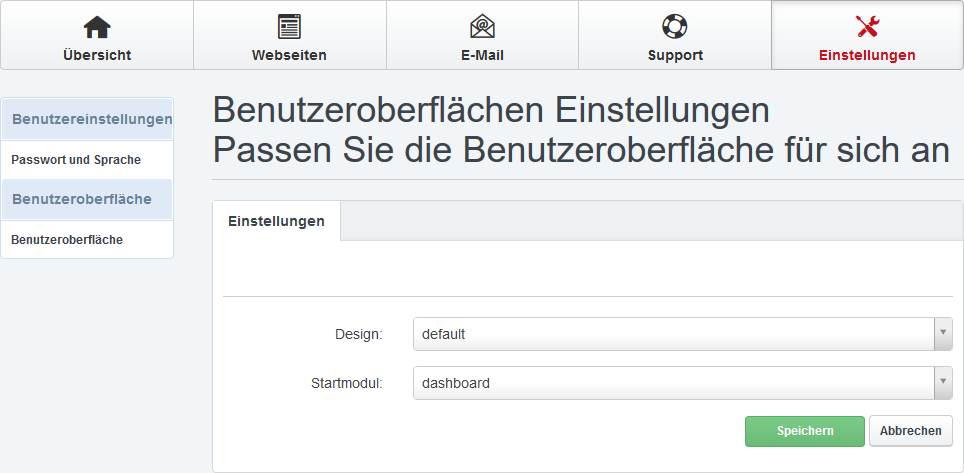964x473 pixels.
Task: Click the house icon for Übersicht
Action: coord(97,27)
